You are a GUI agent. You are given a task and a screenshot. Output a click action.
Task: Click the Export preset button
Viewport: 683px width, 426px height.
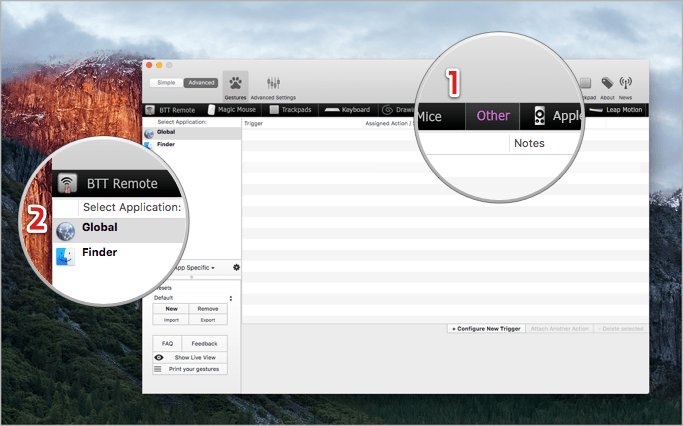point(208,320)
